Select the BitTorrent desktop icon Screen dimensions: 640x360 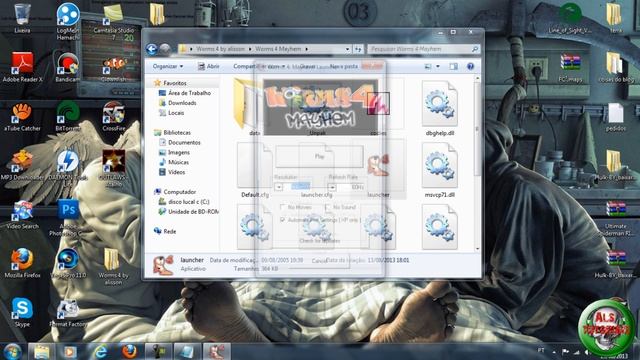[x=68, y=117]
